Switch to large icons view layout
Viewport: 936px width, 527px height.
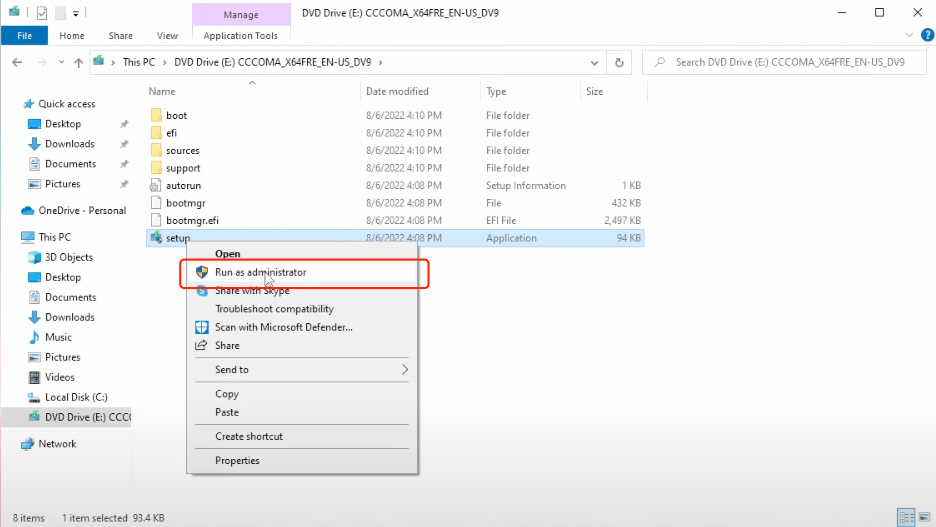tap(924, 517)
